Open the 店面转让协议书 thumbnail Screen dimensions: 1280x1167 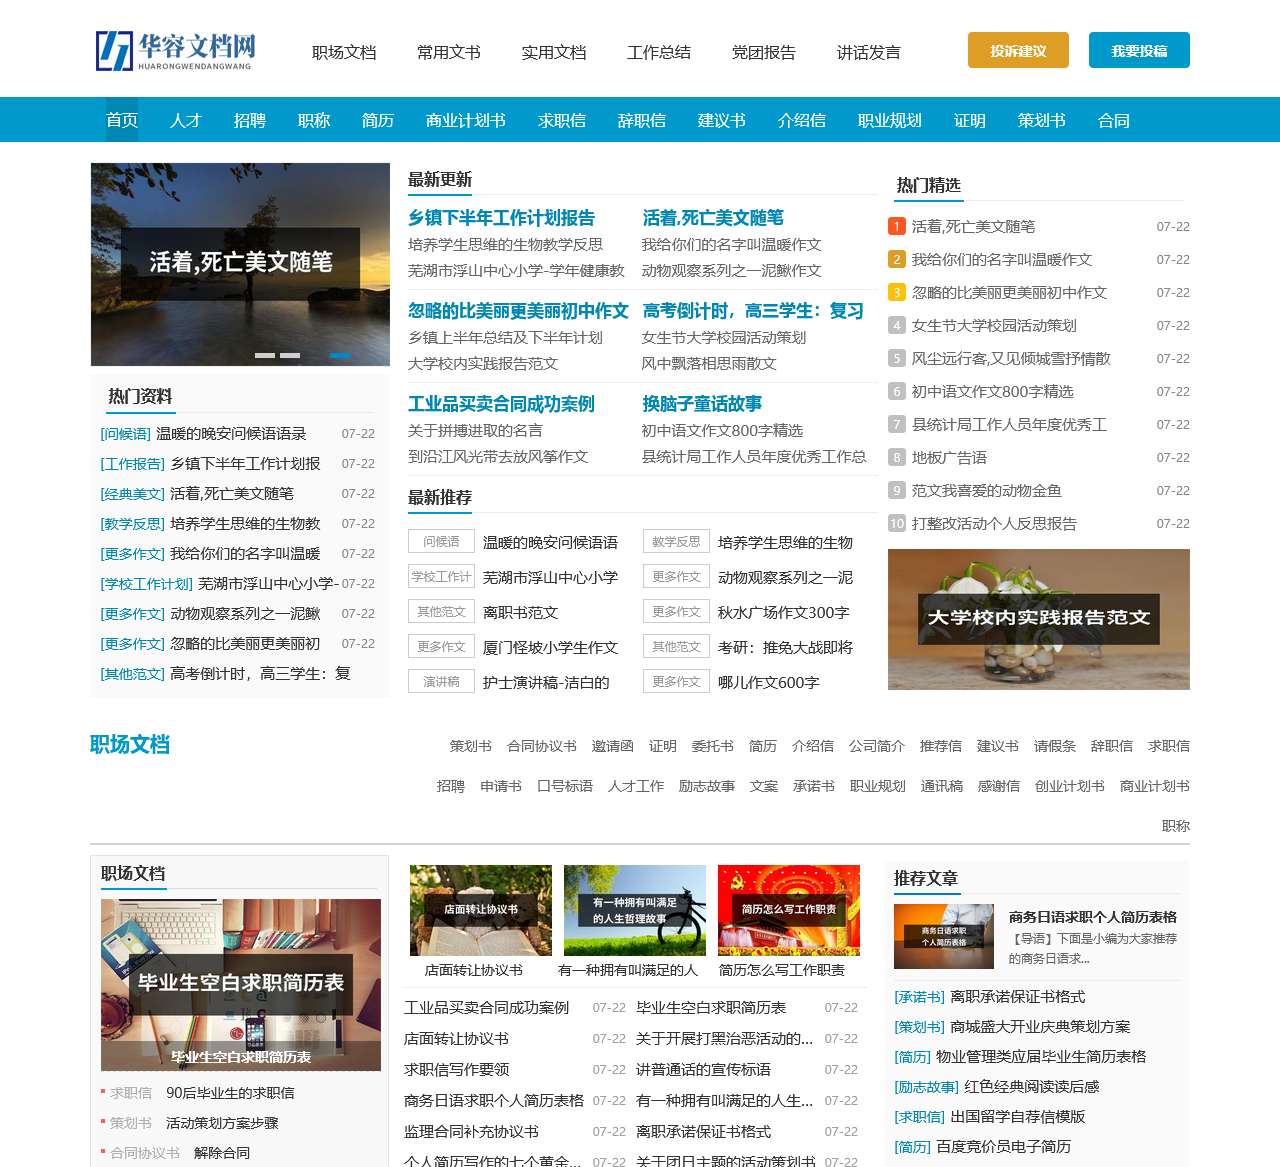[x=481, y=910]
